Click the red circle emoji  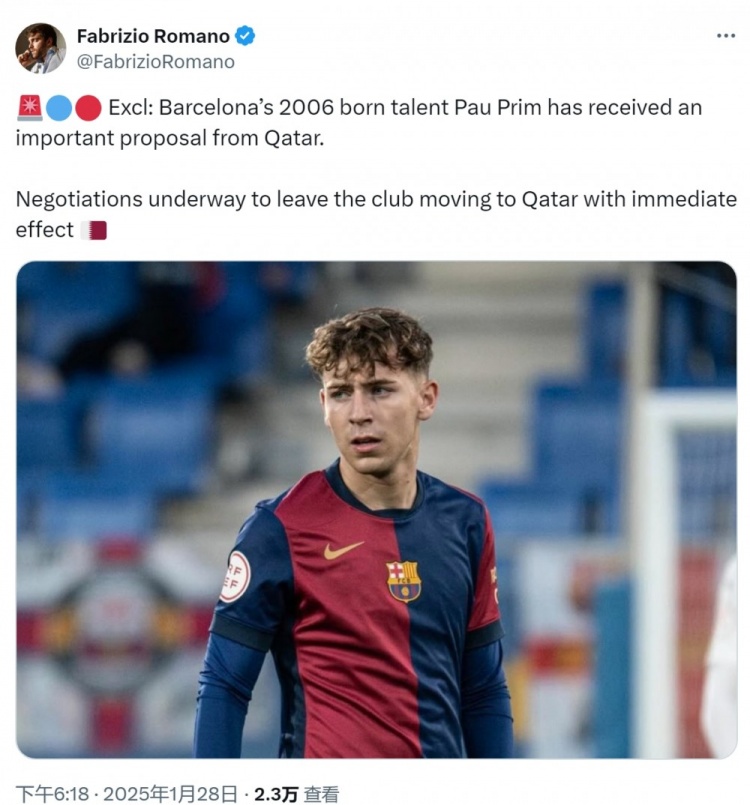(x=88, y=108)
